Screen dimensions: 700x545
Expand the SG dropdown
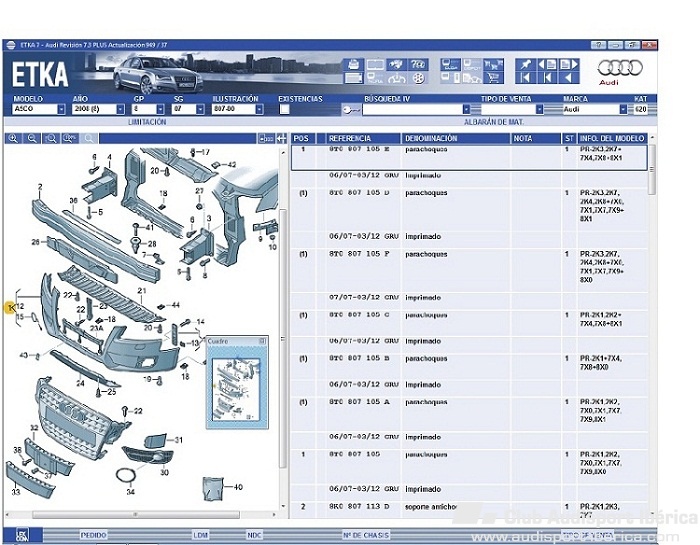pos(200,109)
